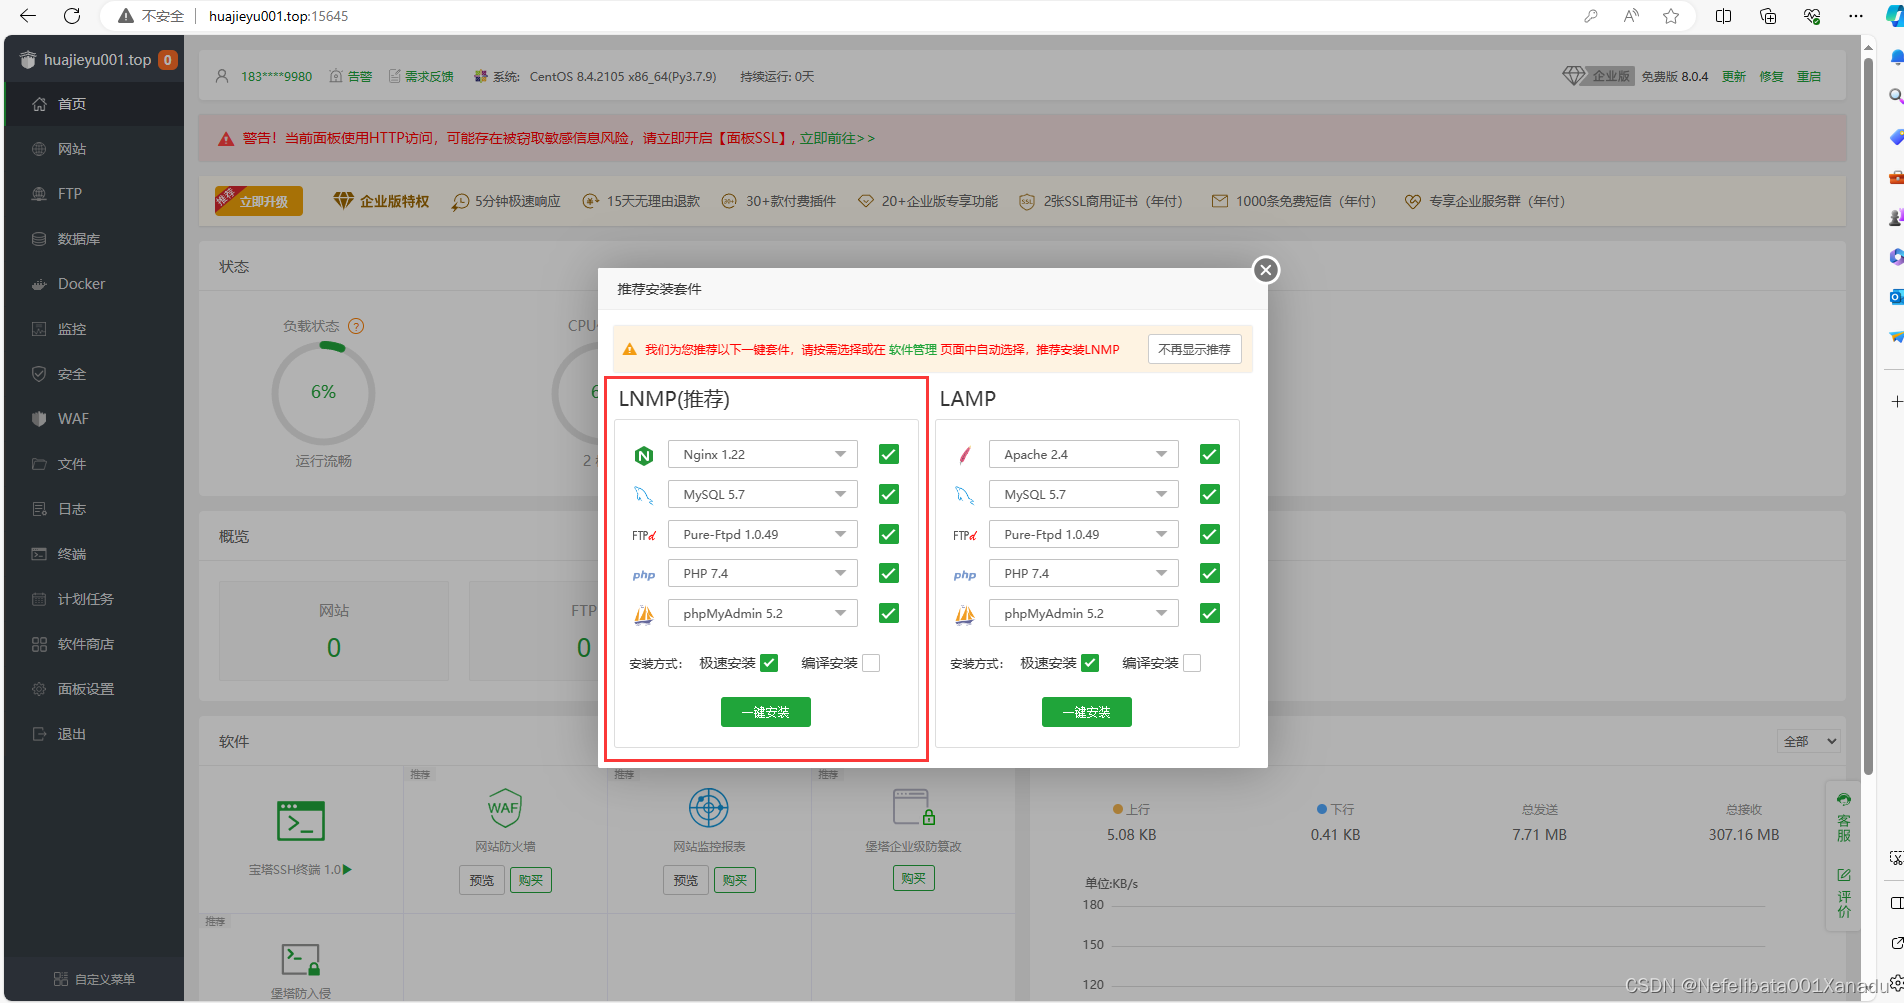Toggle 极速安装 checkbox in LAMP
The width and height of the screenshot is (1904, 1003).
[x=1090, y=663]
